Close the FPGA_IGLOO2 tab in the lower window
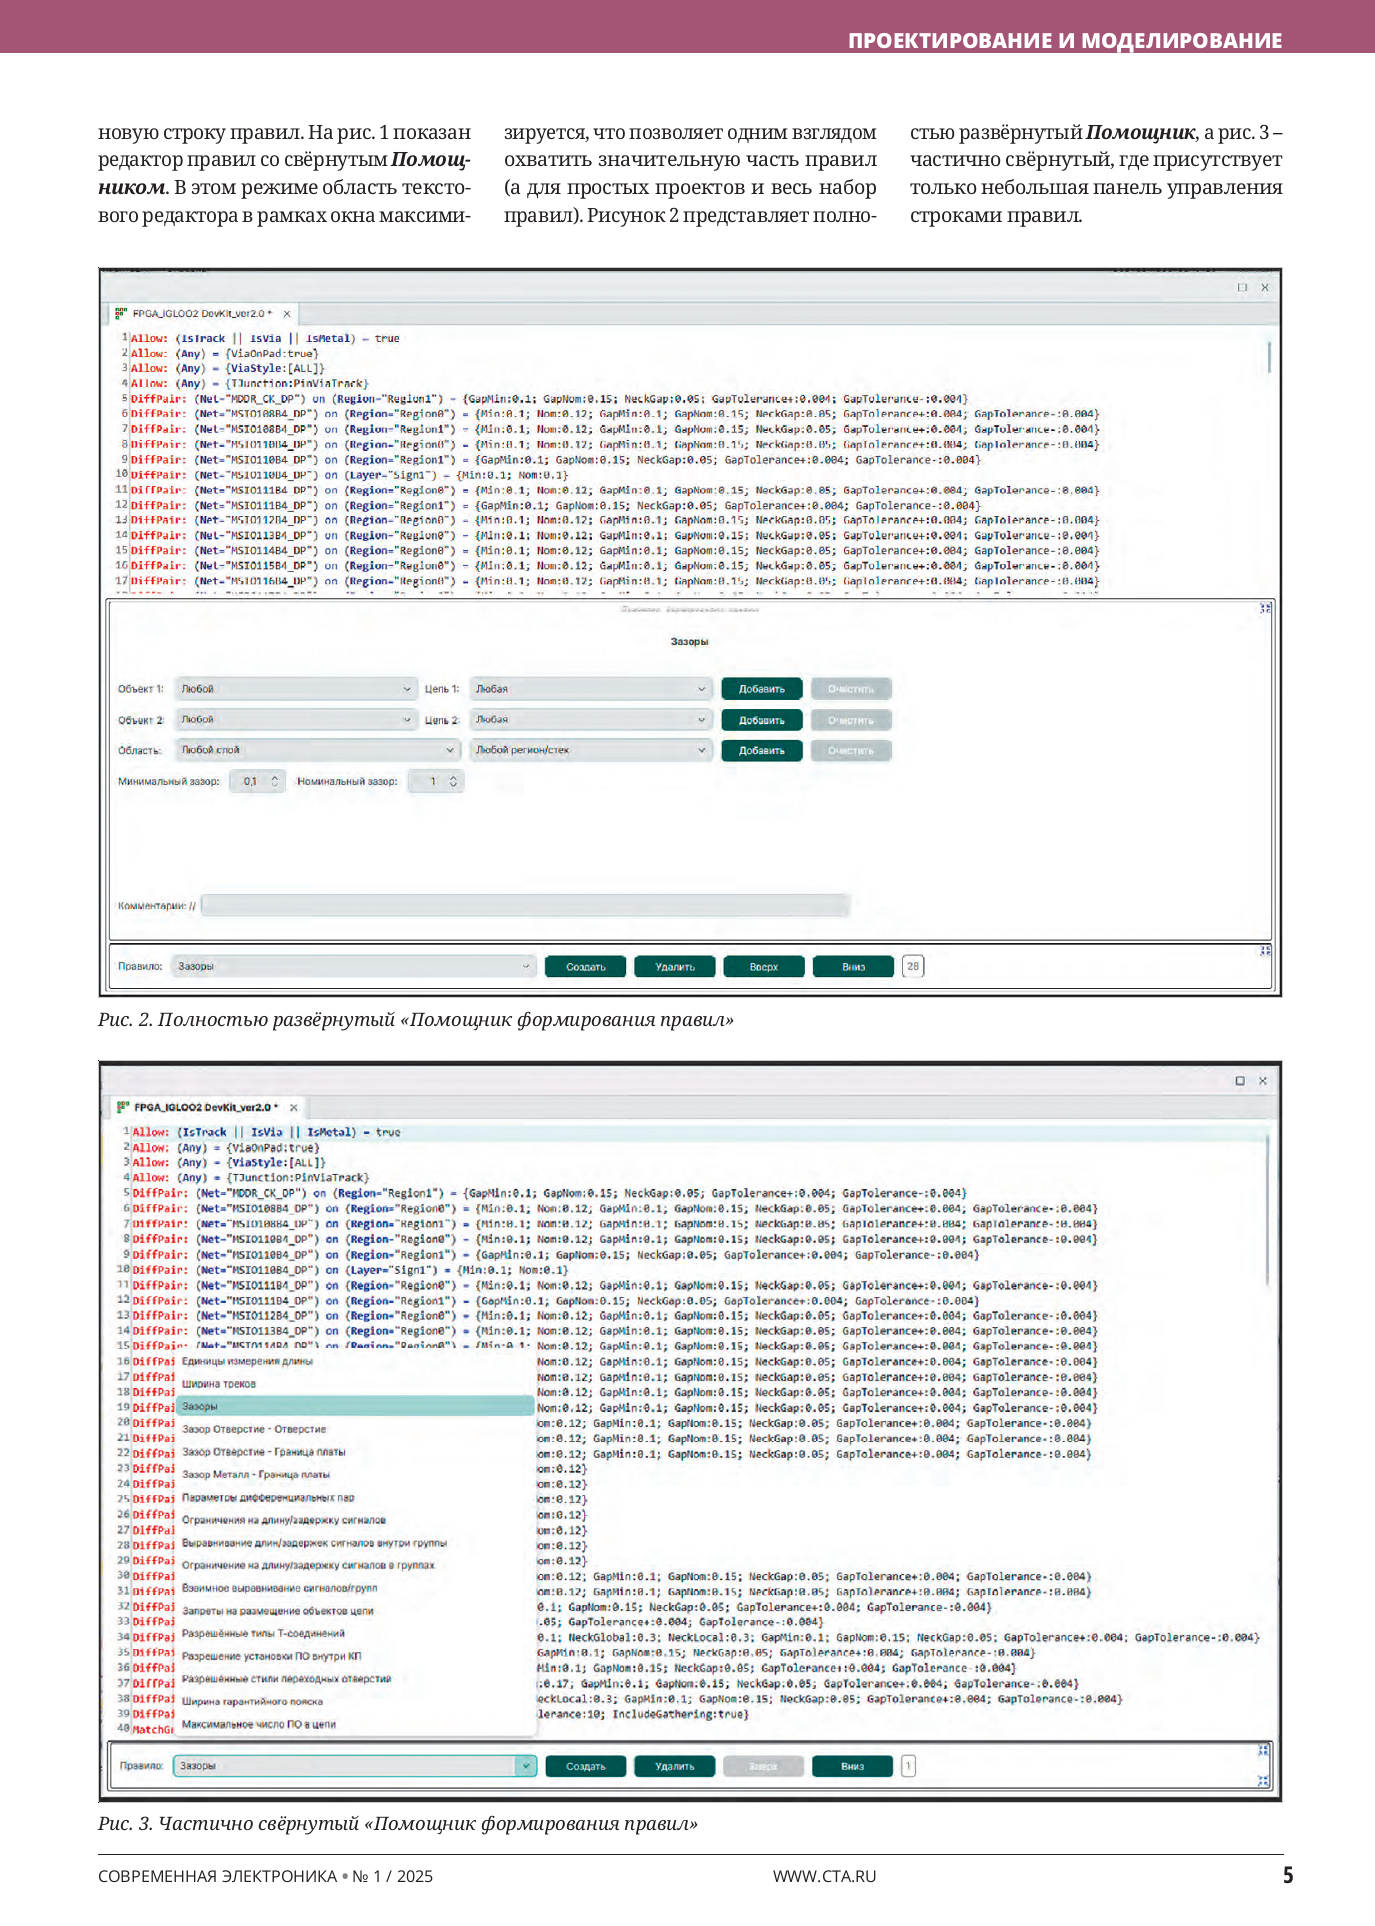This screenshot has width=1375, height=1926. pos(294,1107)
